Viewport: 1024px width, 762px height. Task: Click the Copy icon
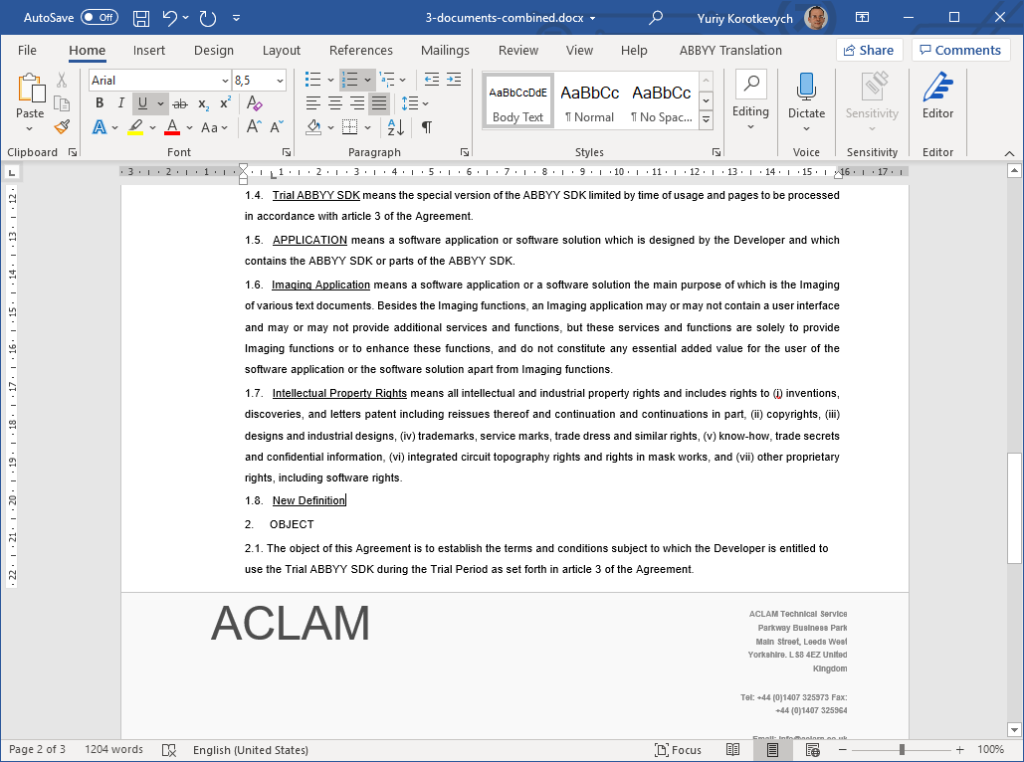tap(62, 103)
